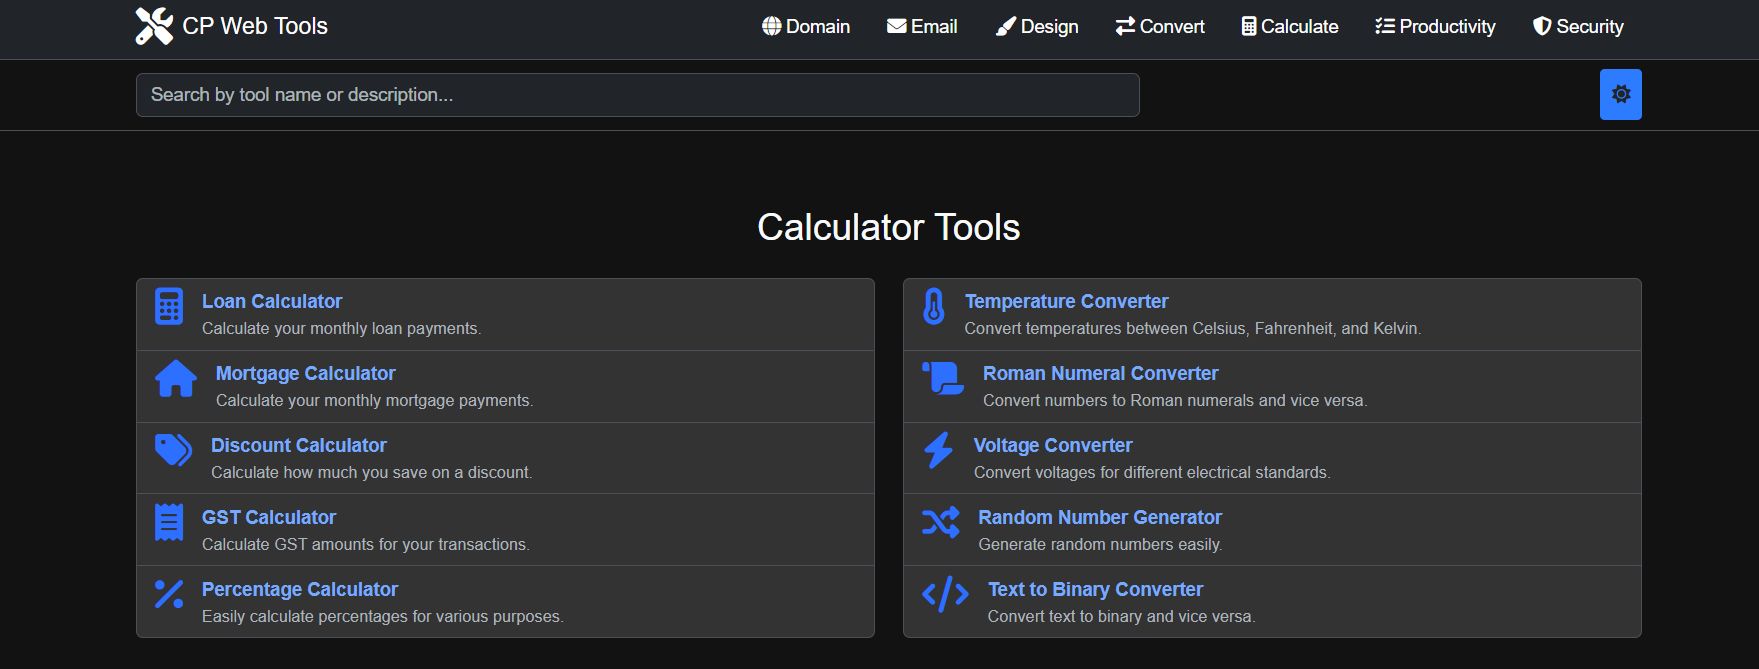Click the thermometer icon for Temperature Converter
The width and height of the screenshot is (1759, 669).
point(933,307)
